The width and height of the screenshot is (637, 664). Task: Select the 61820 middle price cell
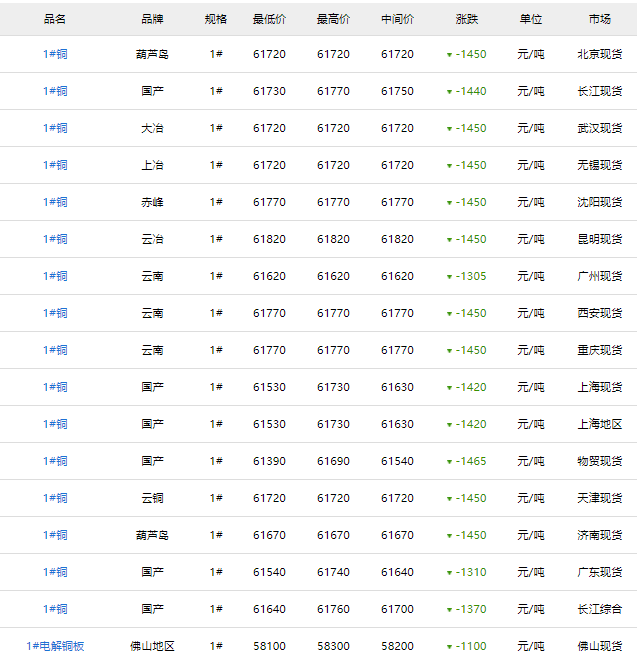[397, 239]
